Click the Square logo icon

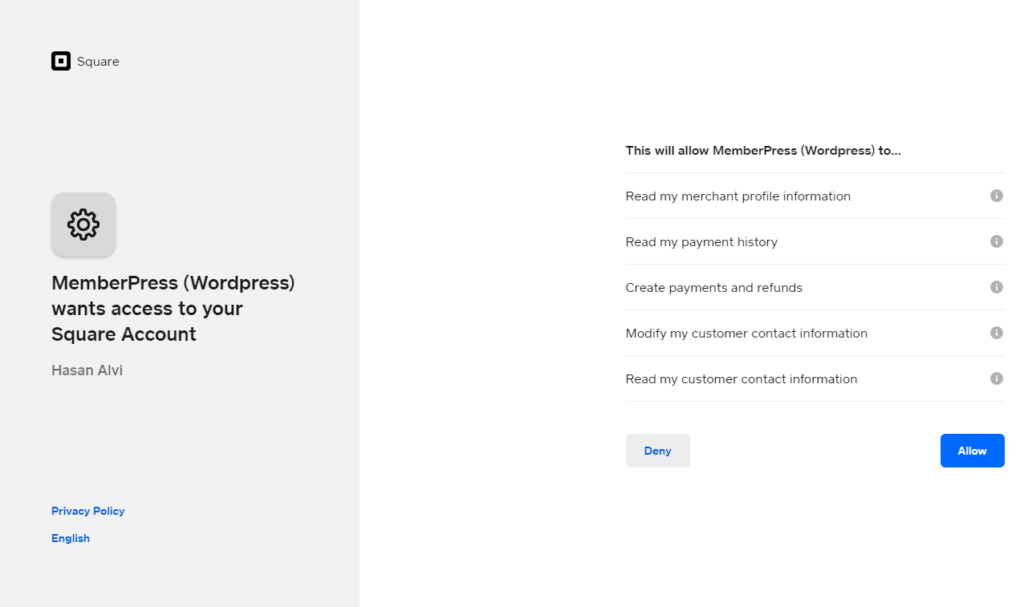click(60, 61)
